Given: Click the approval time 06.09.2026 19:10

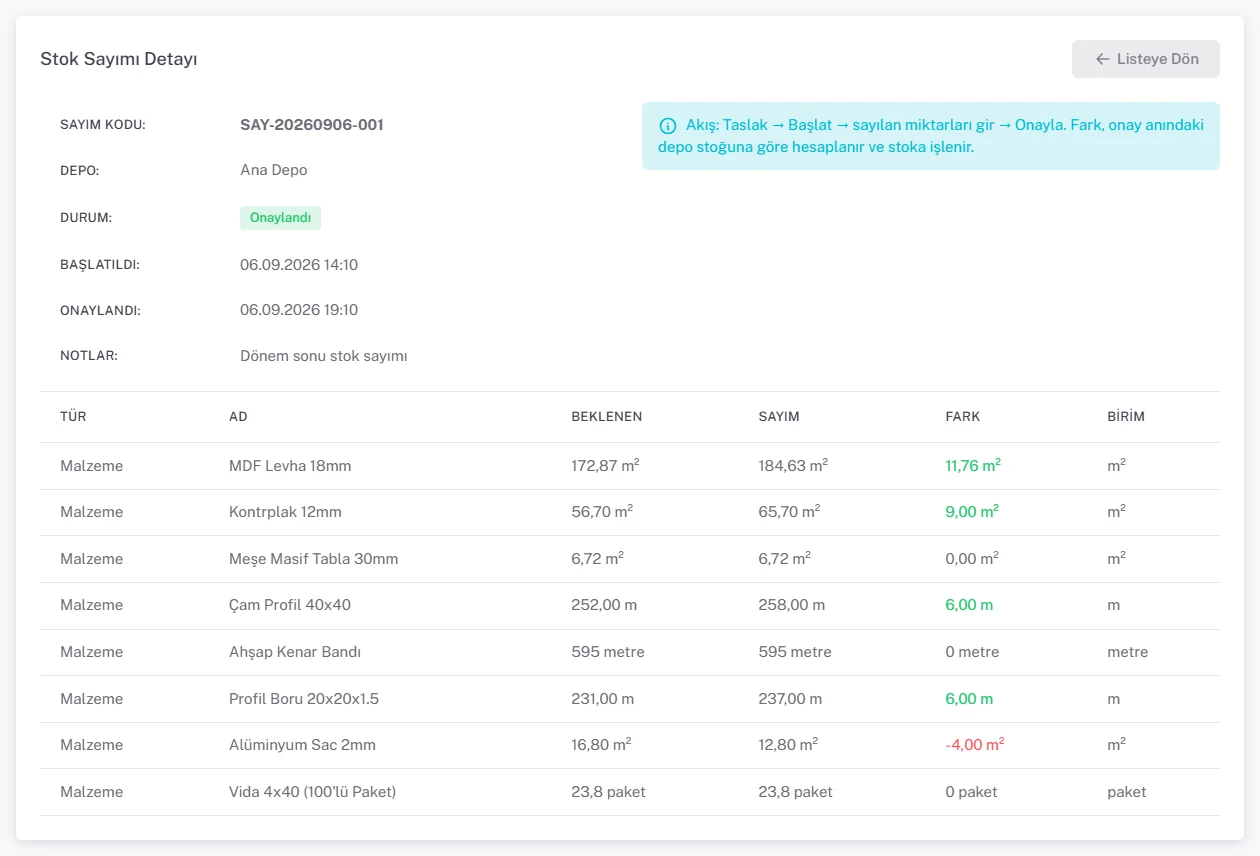Looking at the screenshot, I should point(299,310).
